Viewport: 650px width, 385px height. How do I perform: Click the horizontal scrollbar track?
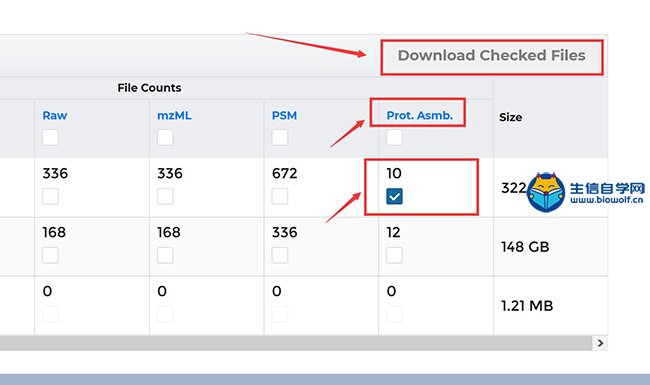point(296,343)
